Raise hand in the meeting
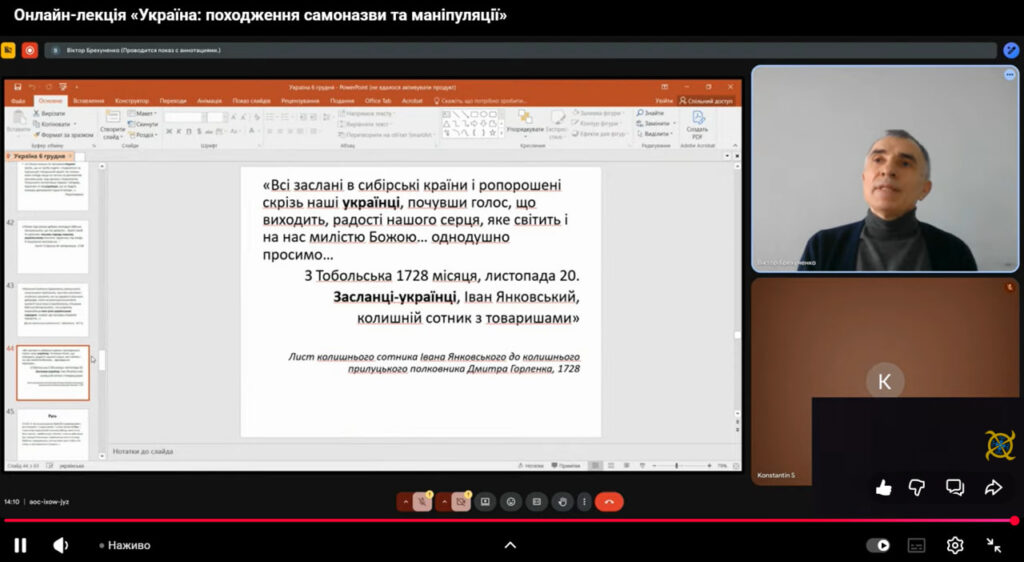This screenshot has width=1024, height=562. pyautogui.click(x=562, y=502)
